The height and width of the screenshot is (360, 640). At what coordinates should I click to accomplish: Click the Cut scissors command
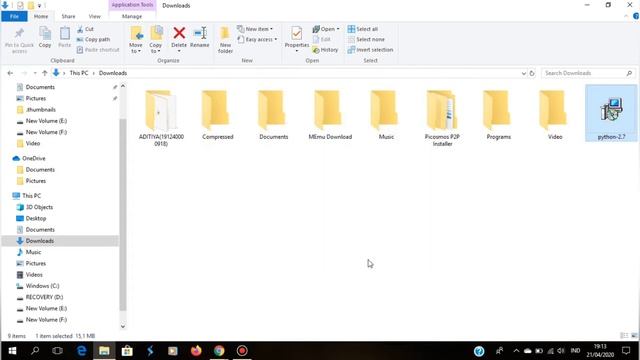85,29
